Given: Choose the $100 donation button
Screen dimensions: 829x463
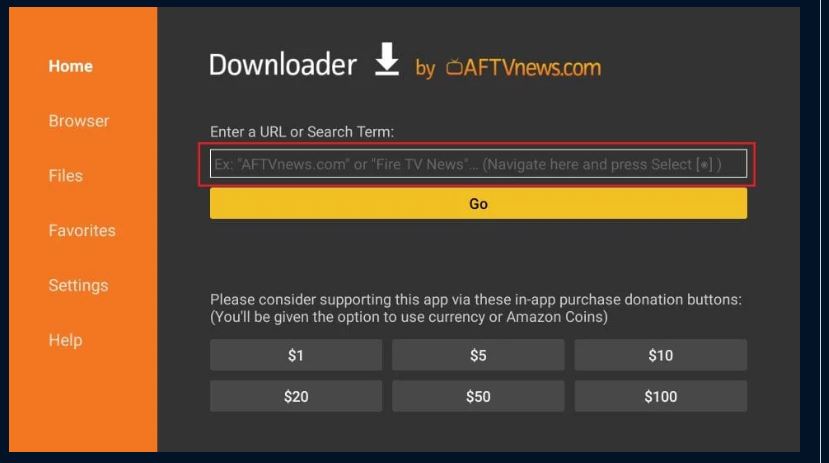Looking at the screenshot, I should pos(660,396).
